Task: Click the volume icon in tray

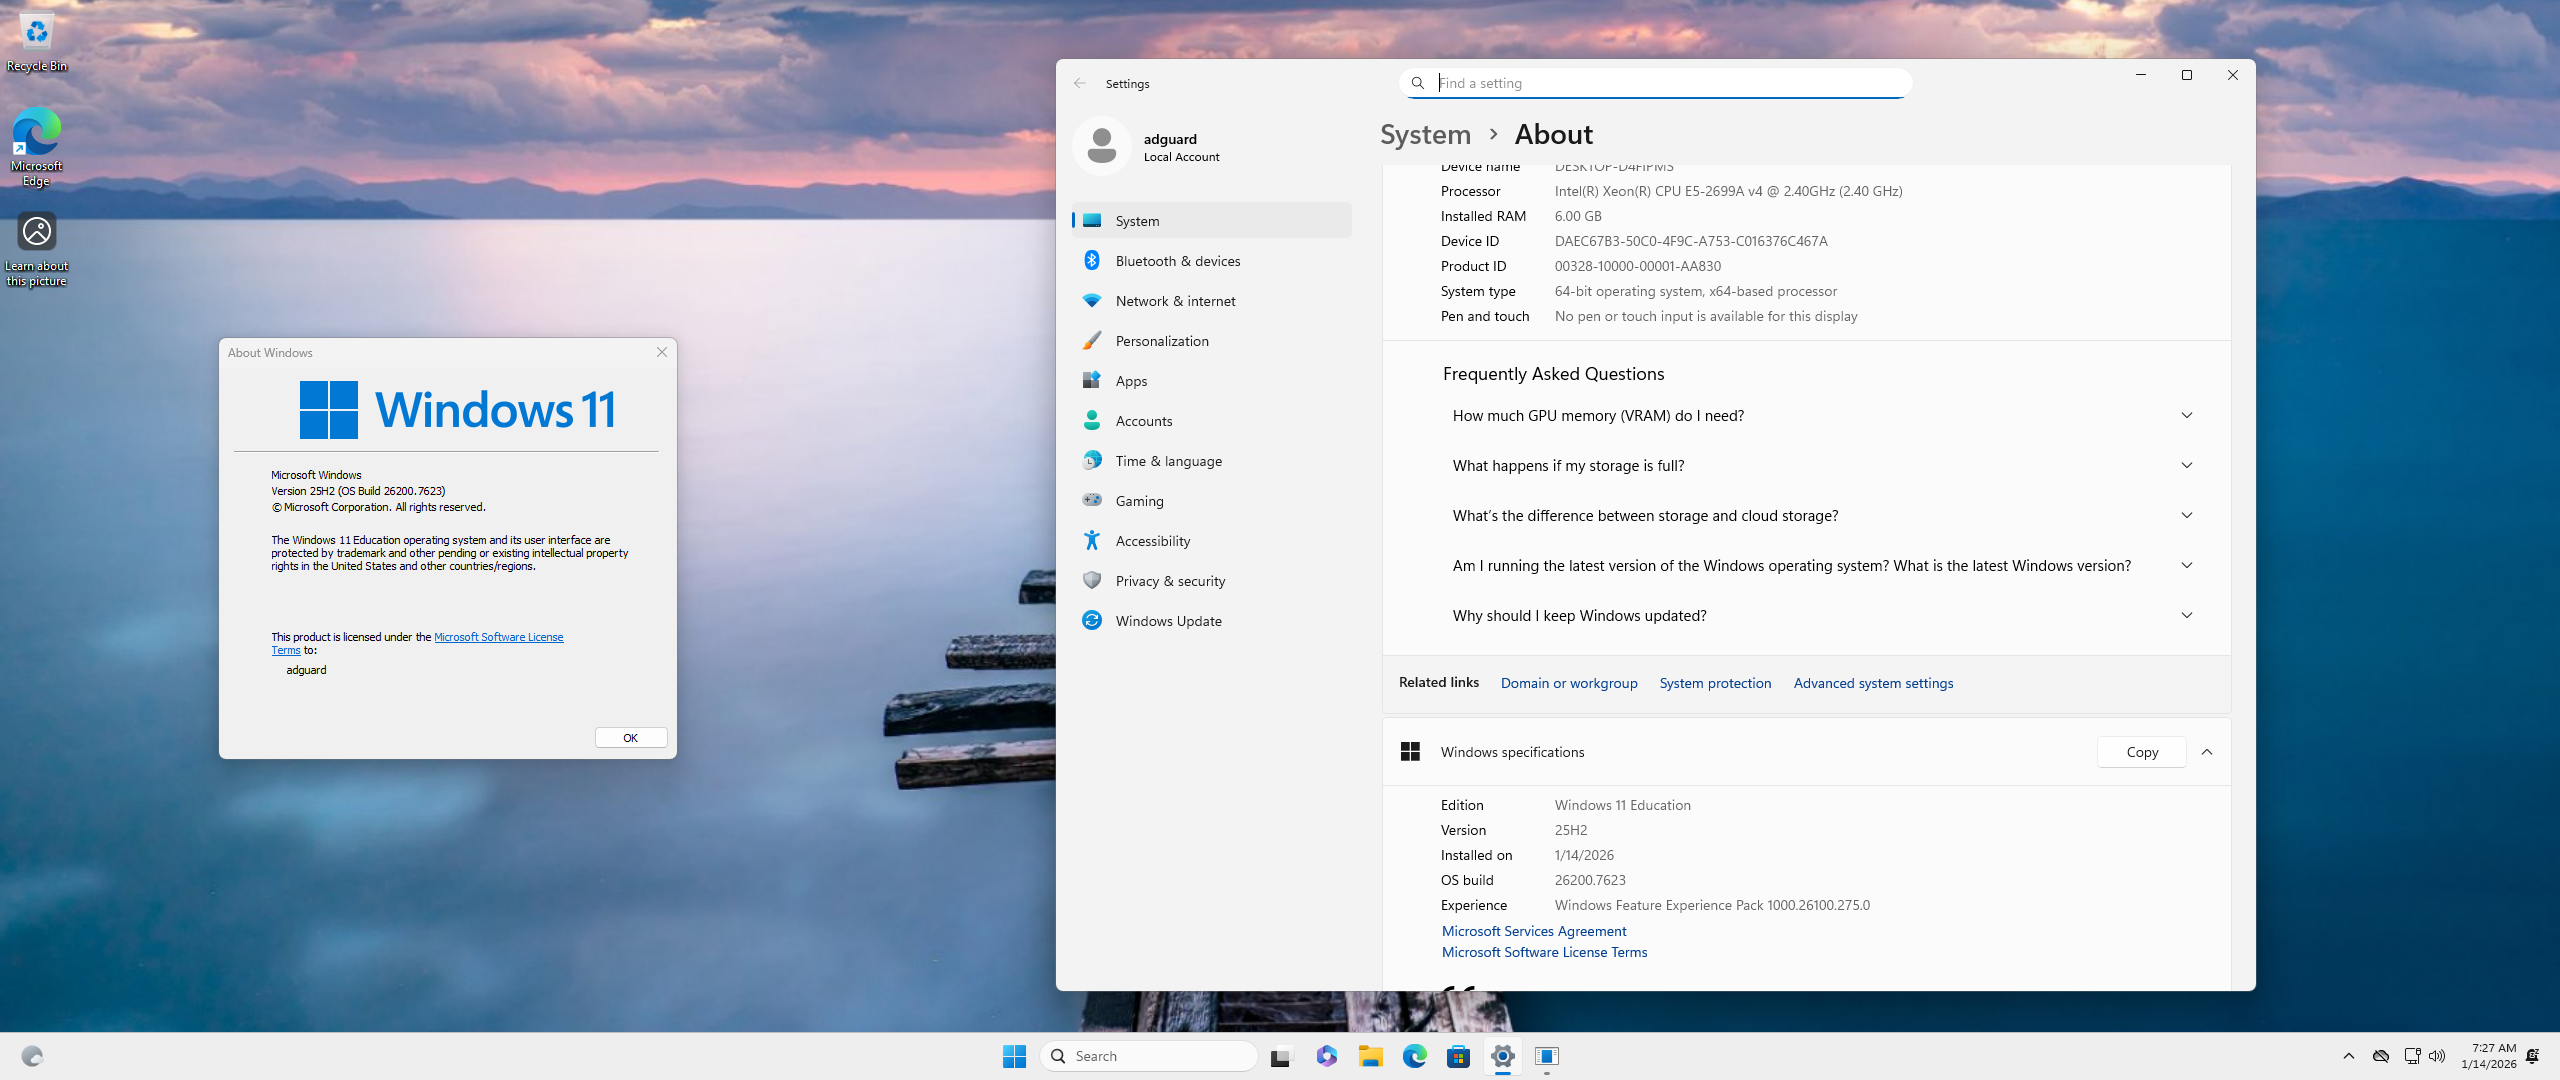Action: [2437, 1056]
